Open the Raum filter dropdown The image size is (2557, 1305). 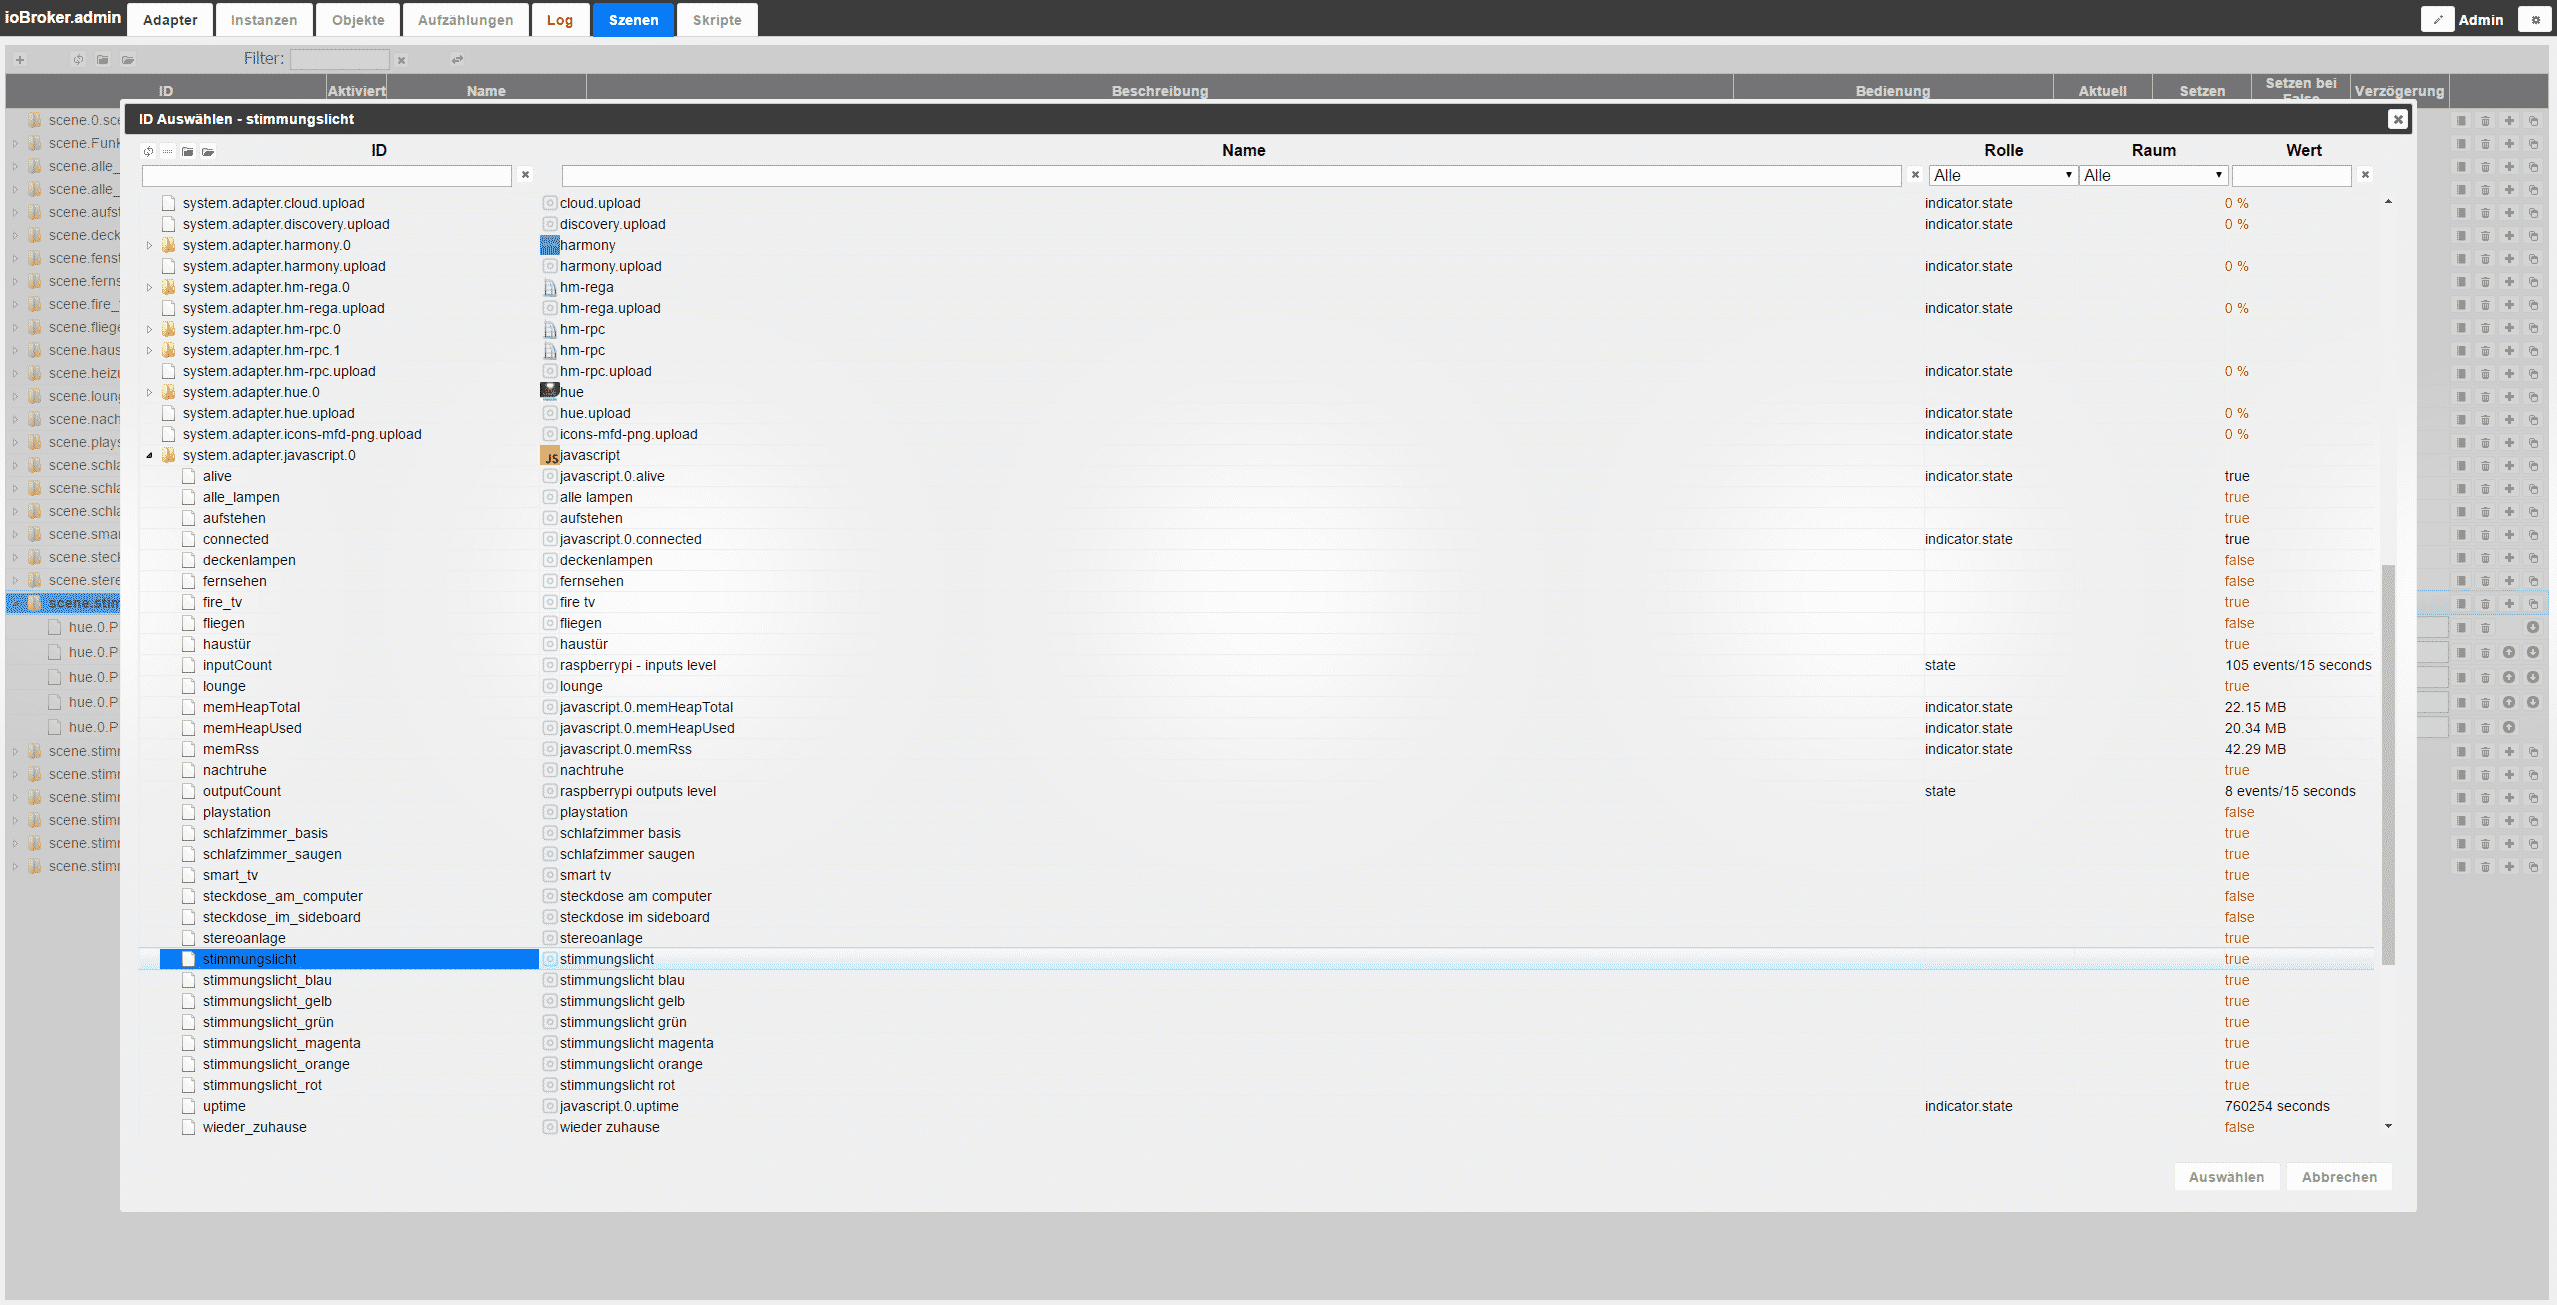tap(2152, 176)
